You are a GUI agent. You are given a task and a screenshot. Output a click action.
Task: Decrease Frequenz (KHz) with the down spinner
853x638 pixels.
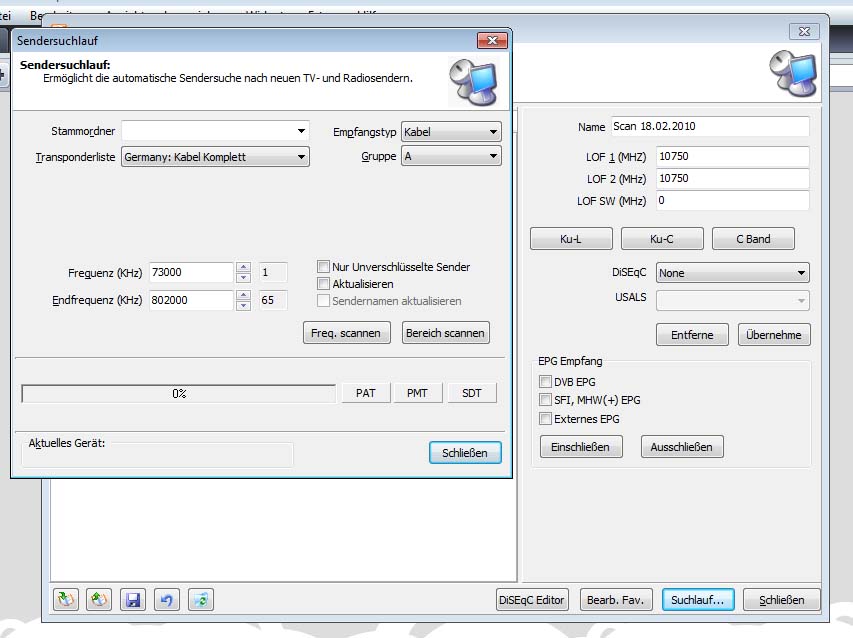point(244,277)
